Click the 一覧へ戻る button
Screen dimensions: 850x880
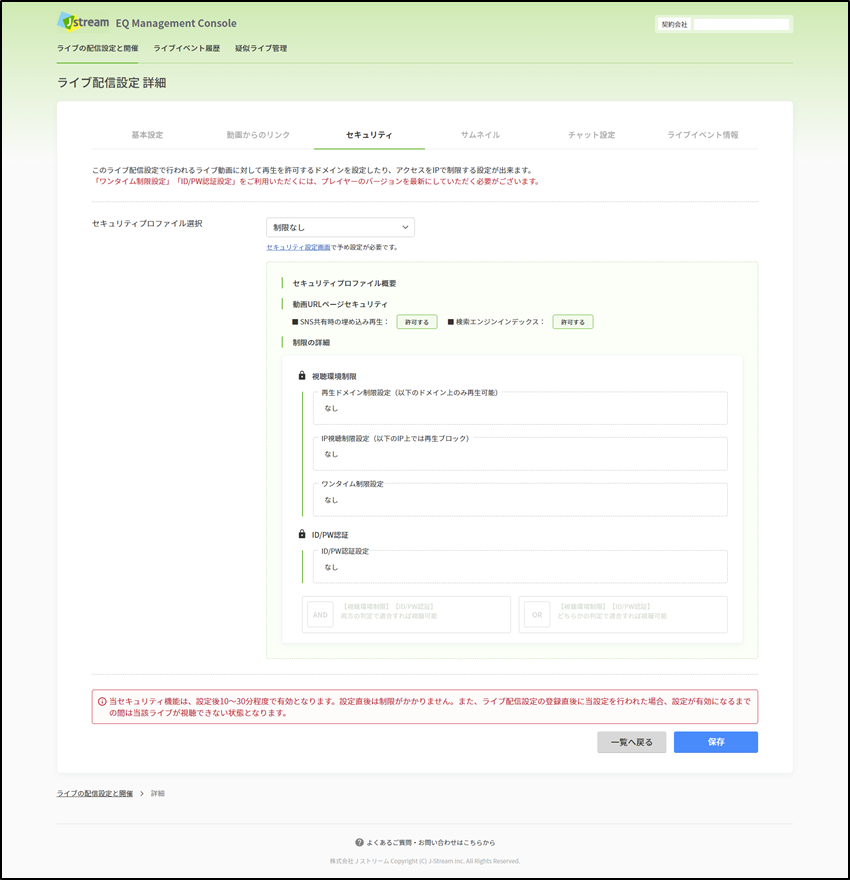(632, 742)
